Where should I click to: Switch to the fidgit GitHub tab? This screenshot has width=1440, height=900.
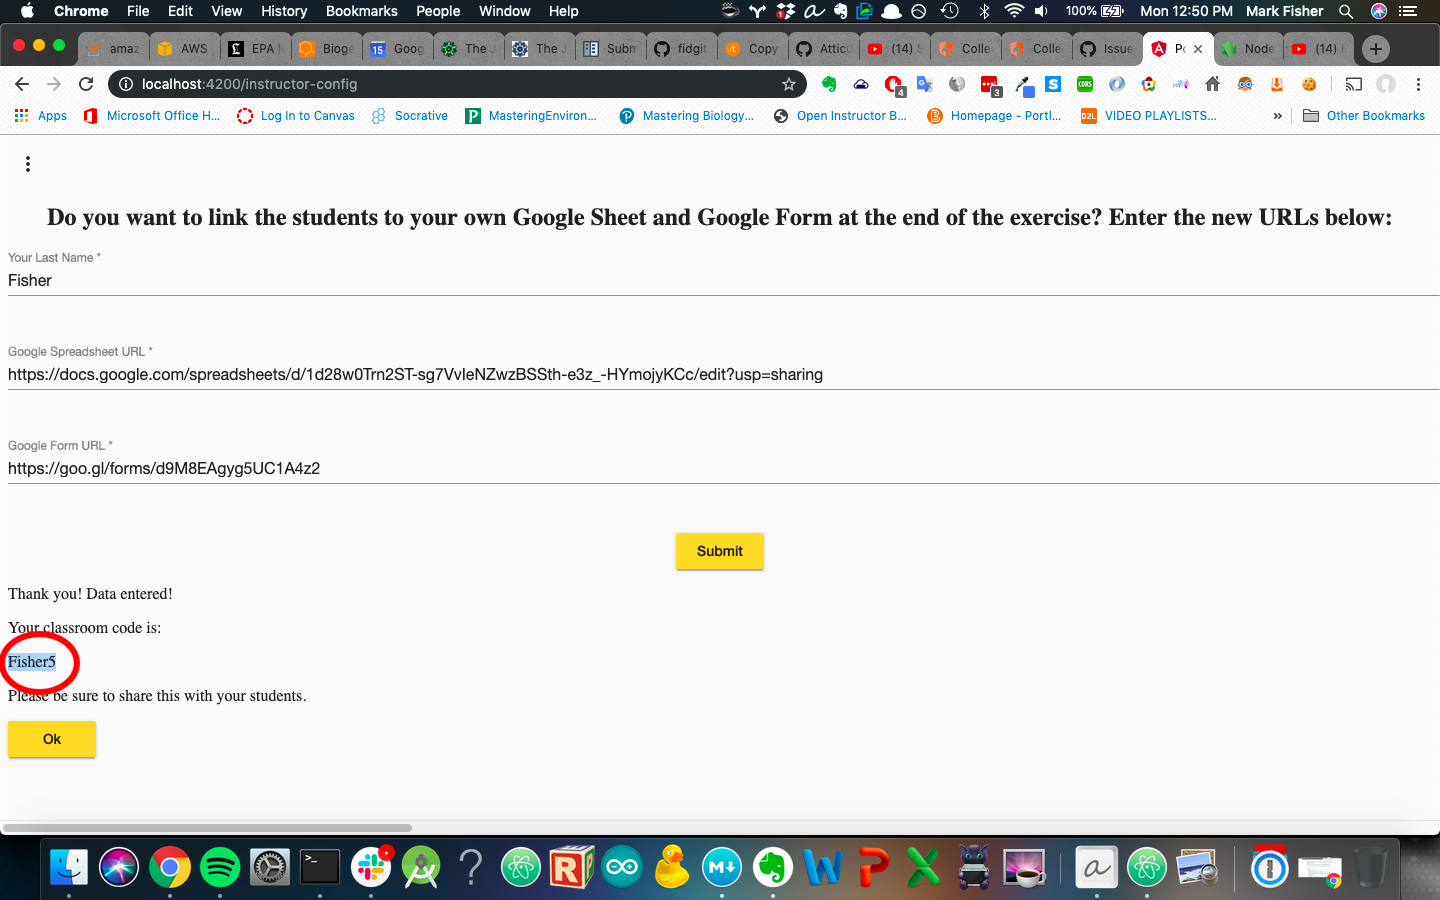[x=681, y=47]
